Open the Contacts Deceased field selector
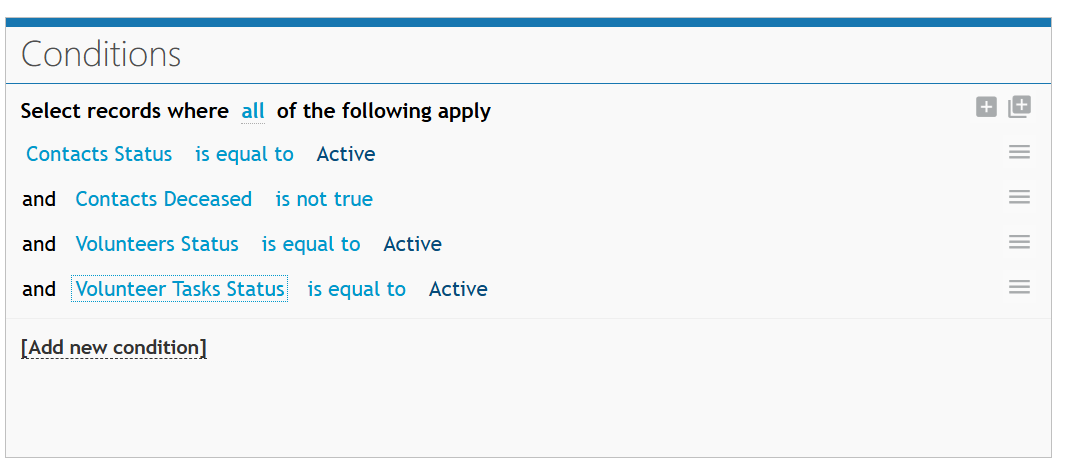 164,199
